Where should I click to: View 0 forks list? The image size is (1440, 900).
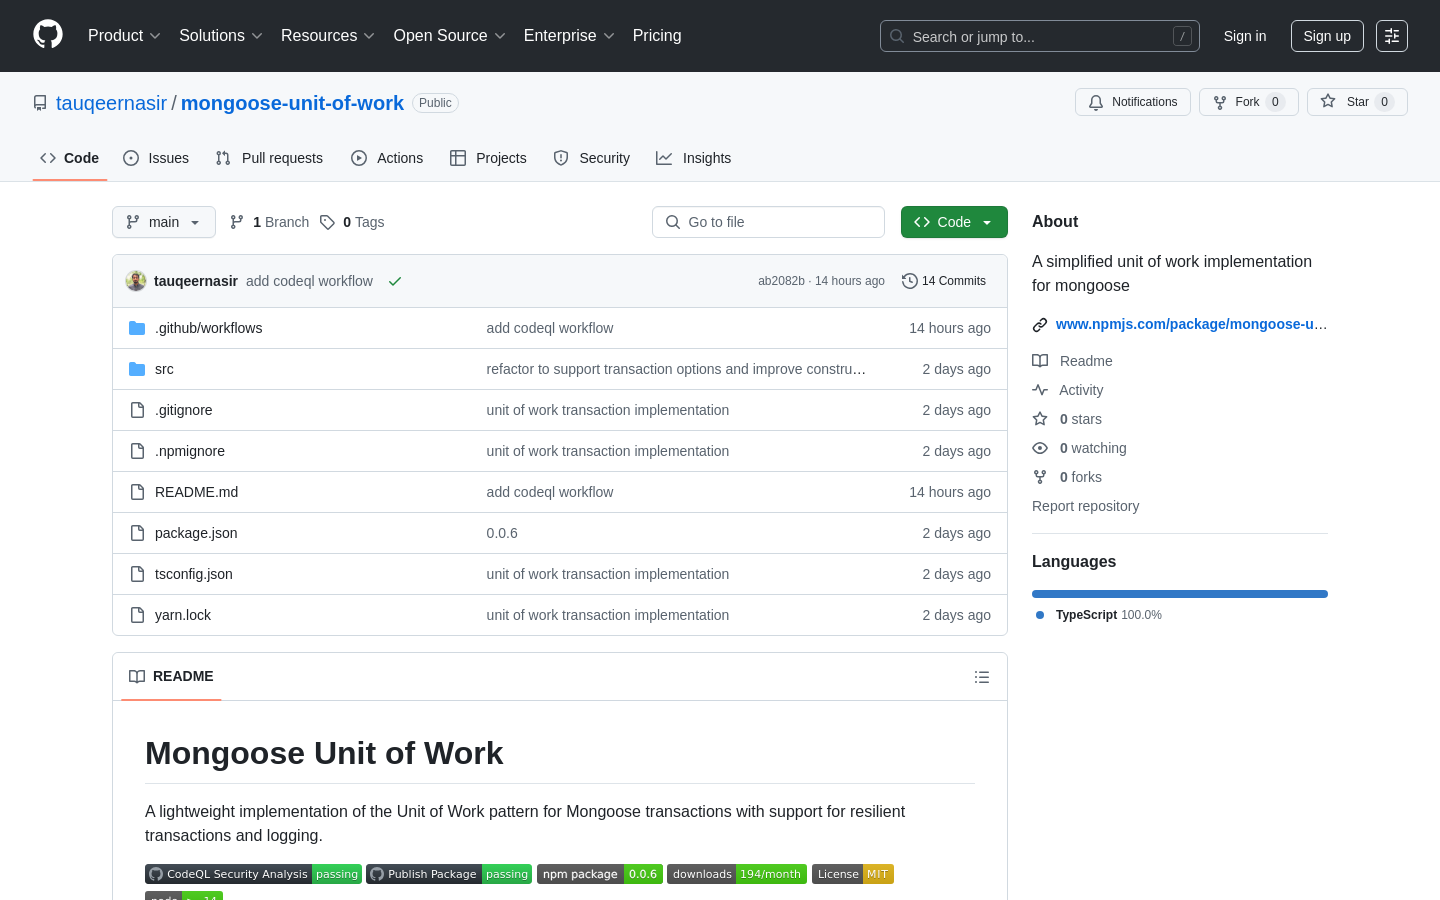1068,477
